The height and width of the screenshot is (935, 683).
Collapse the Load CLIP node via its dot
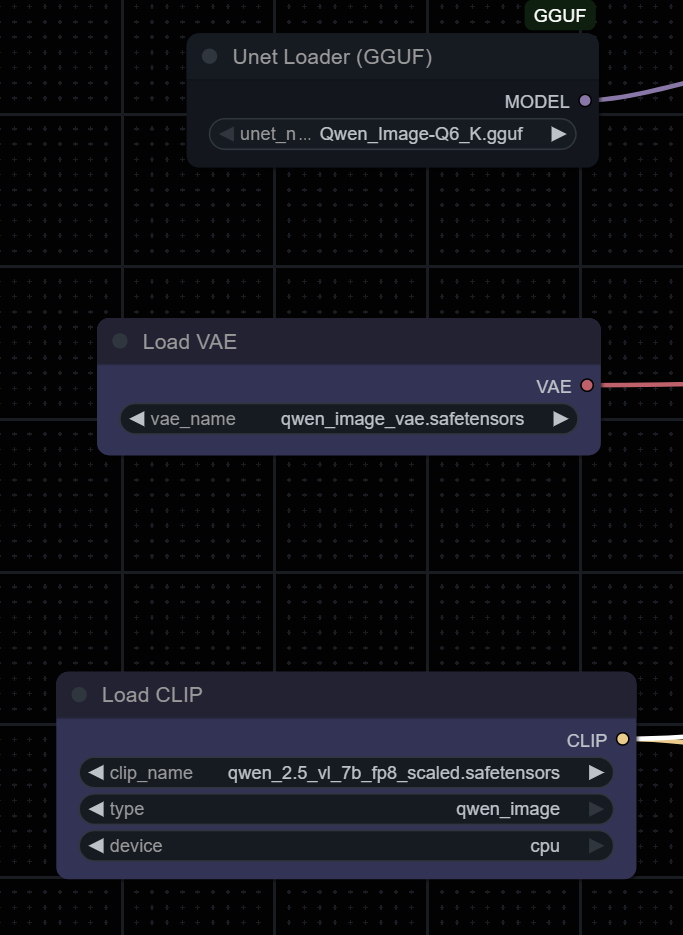(79, 695)
